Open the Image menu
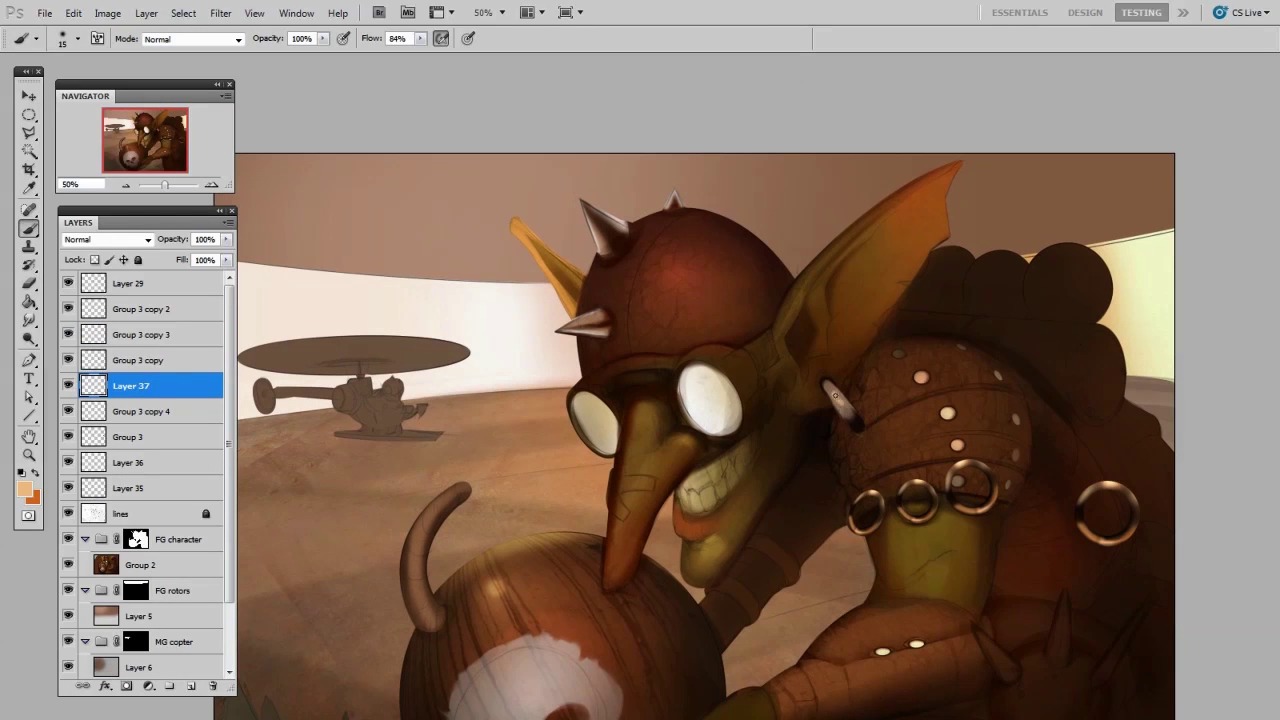Viewport: 1280px width, 720px height. (x=108, y=13)
